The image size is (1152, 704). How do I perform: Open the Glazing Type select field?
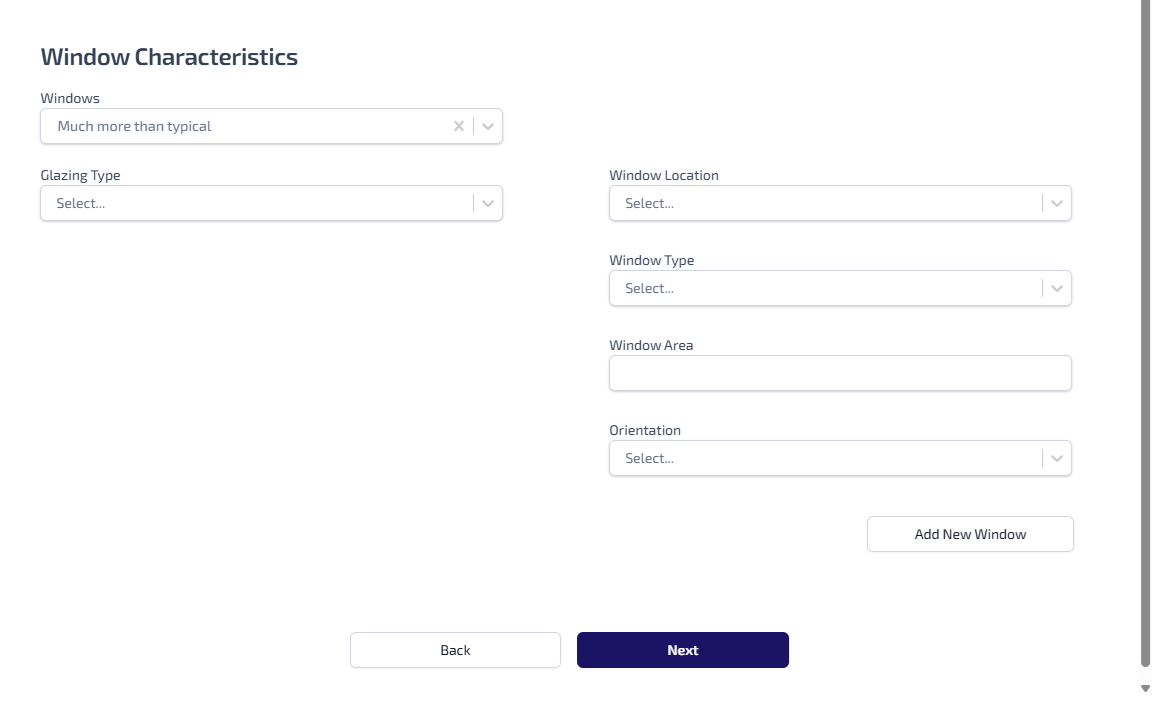pyautogui.click(x=255, y=203)
